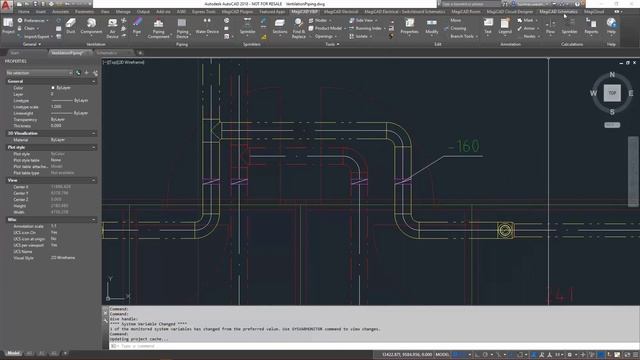
Task: Open MagiCAD Help
Action: coord(611,26)
